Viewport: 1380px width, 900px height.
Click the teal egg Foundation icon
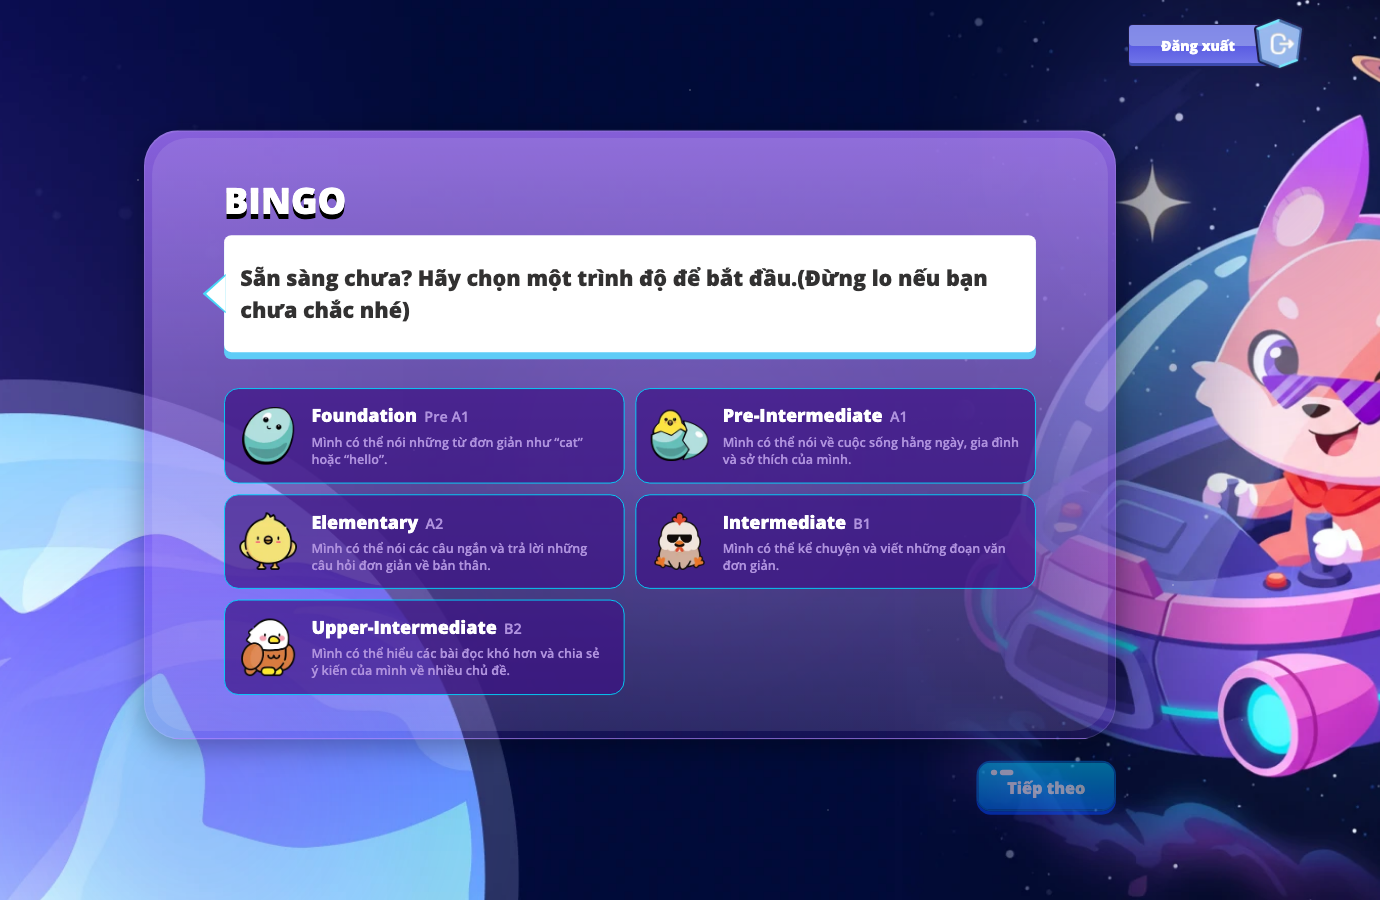(269, 436)
